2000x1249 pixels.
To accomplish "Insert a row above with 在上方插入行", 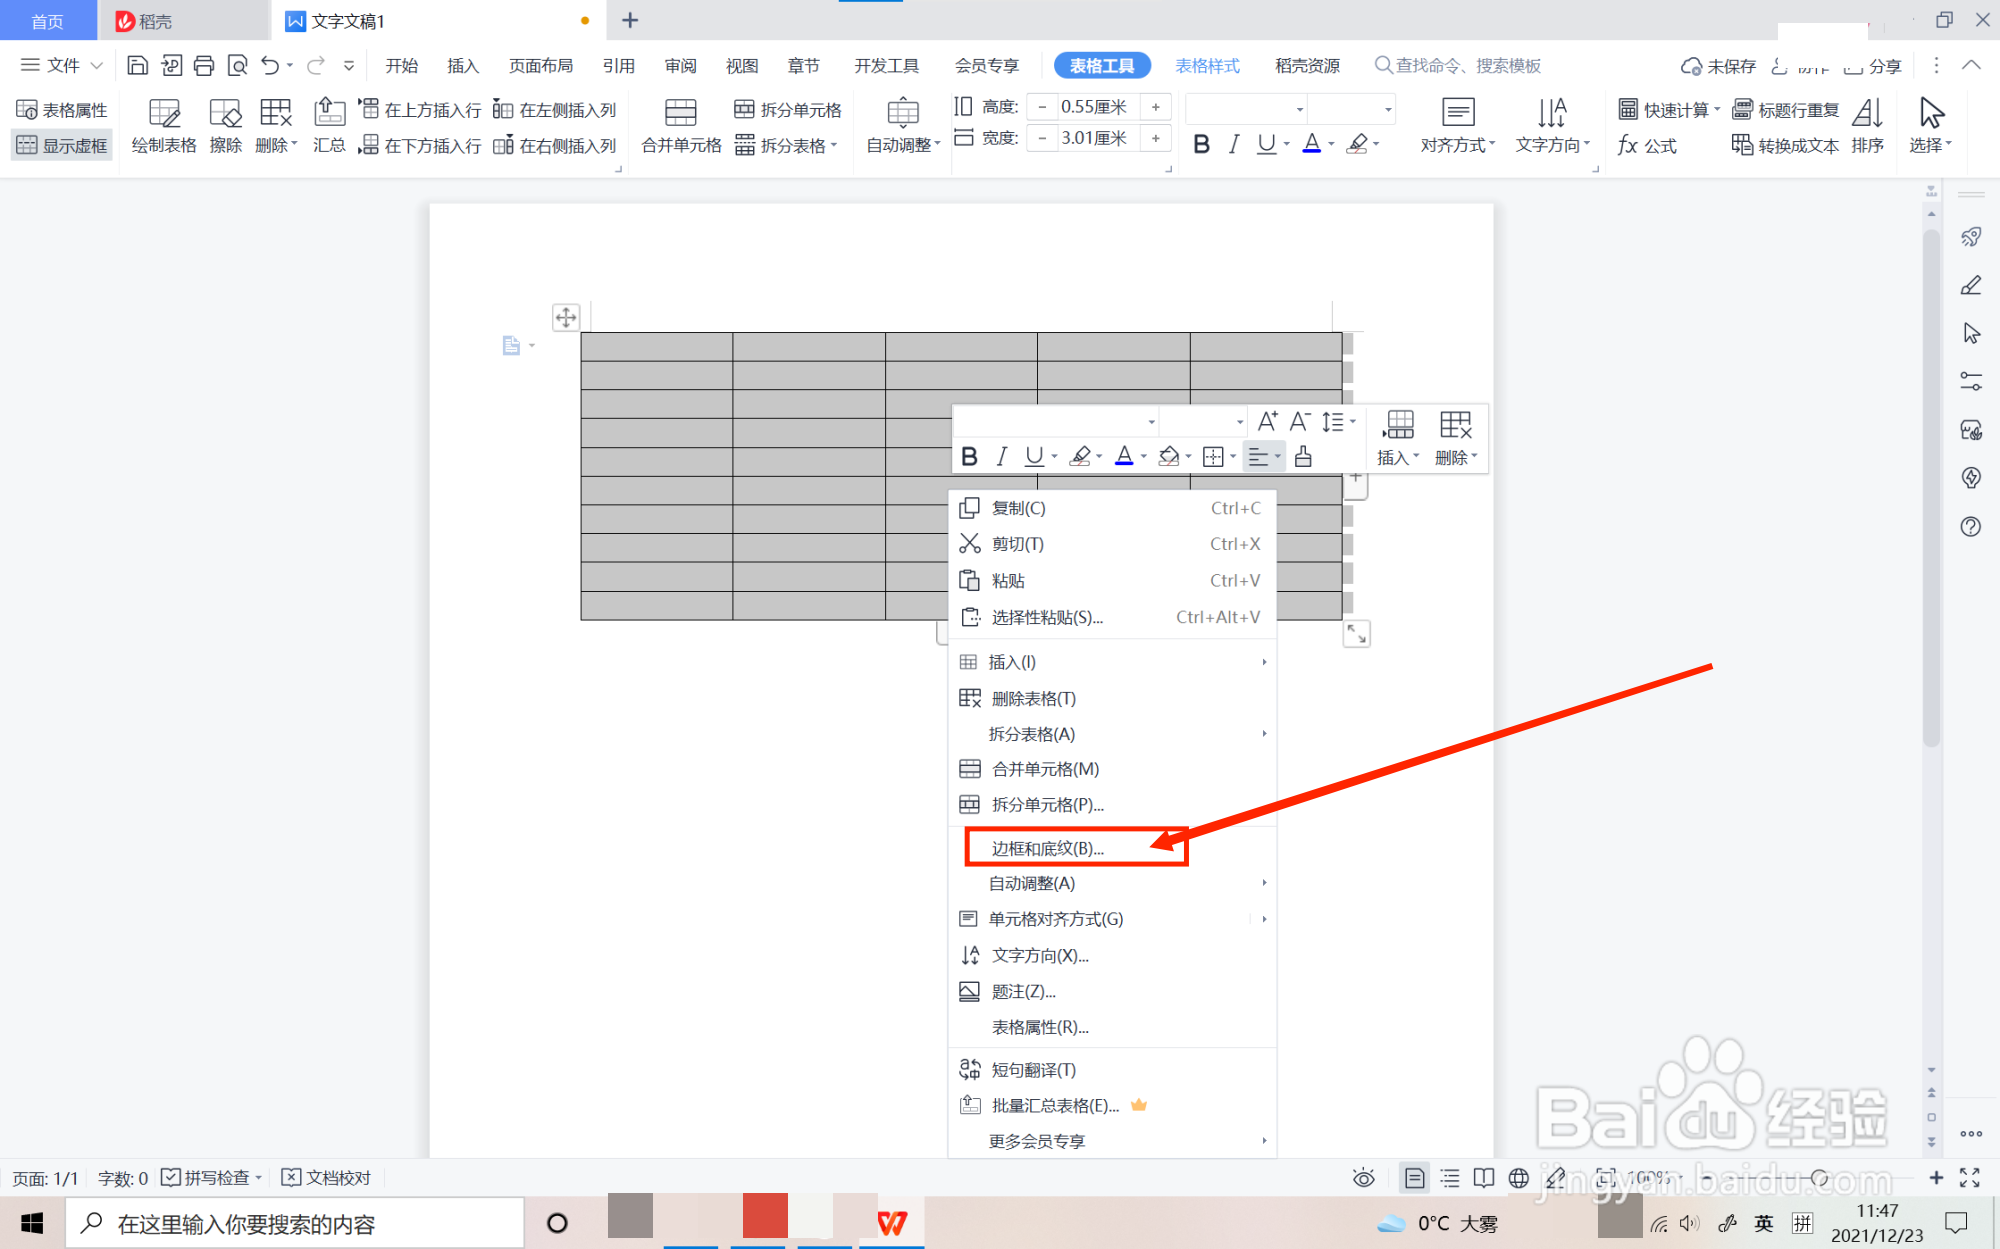I will pyautogui.click(x=421, y=110).
